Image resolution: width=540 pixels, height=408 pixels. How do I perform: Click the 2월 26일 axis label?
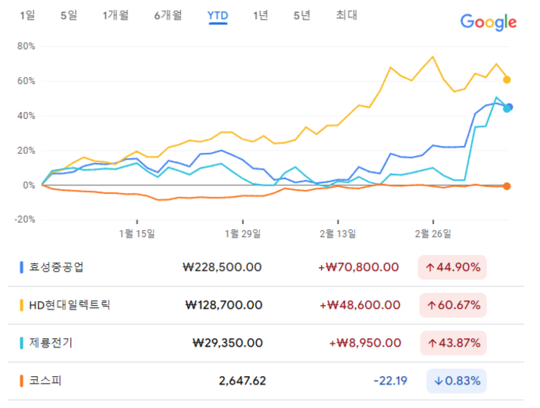tap(433, 234)
